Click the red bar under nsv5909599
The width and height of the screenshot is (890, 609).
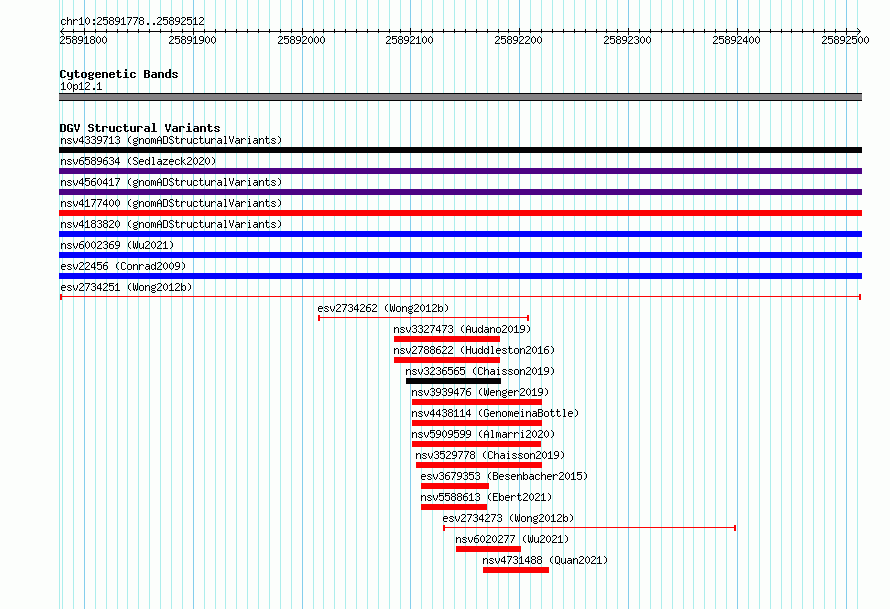[477, 444]
